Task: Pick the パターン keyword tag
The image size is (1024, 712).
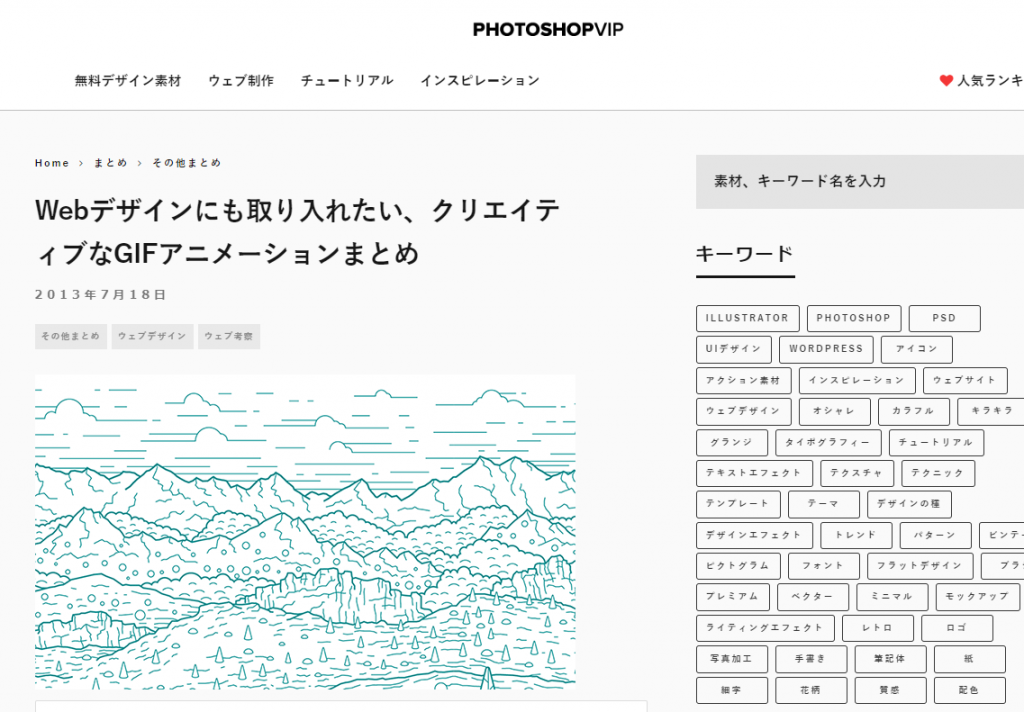Action: coord(935,535)
